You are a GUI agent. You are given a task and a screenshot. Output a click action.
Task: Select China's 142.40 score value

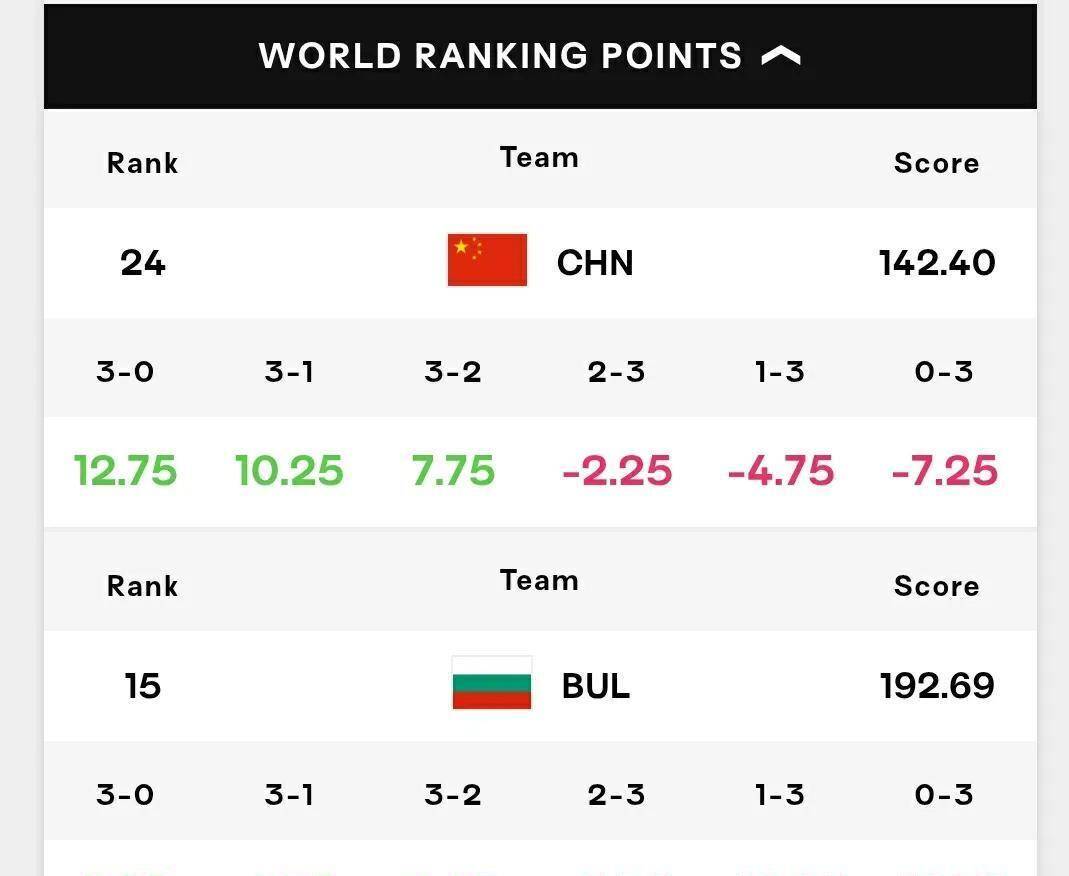[937, 263]
